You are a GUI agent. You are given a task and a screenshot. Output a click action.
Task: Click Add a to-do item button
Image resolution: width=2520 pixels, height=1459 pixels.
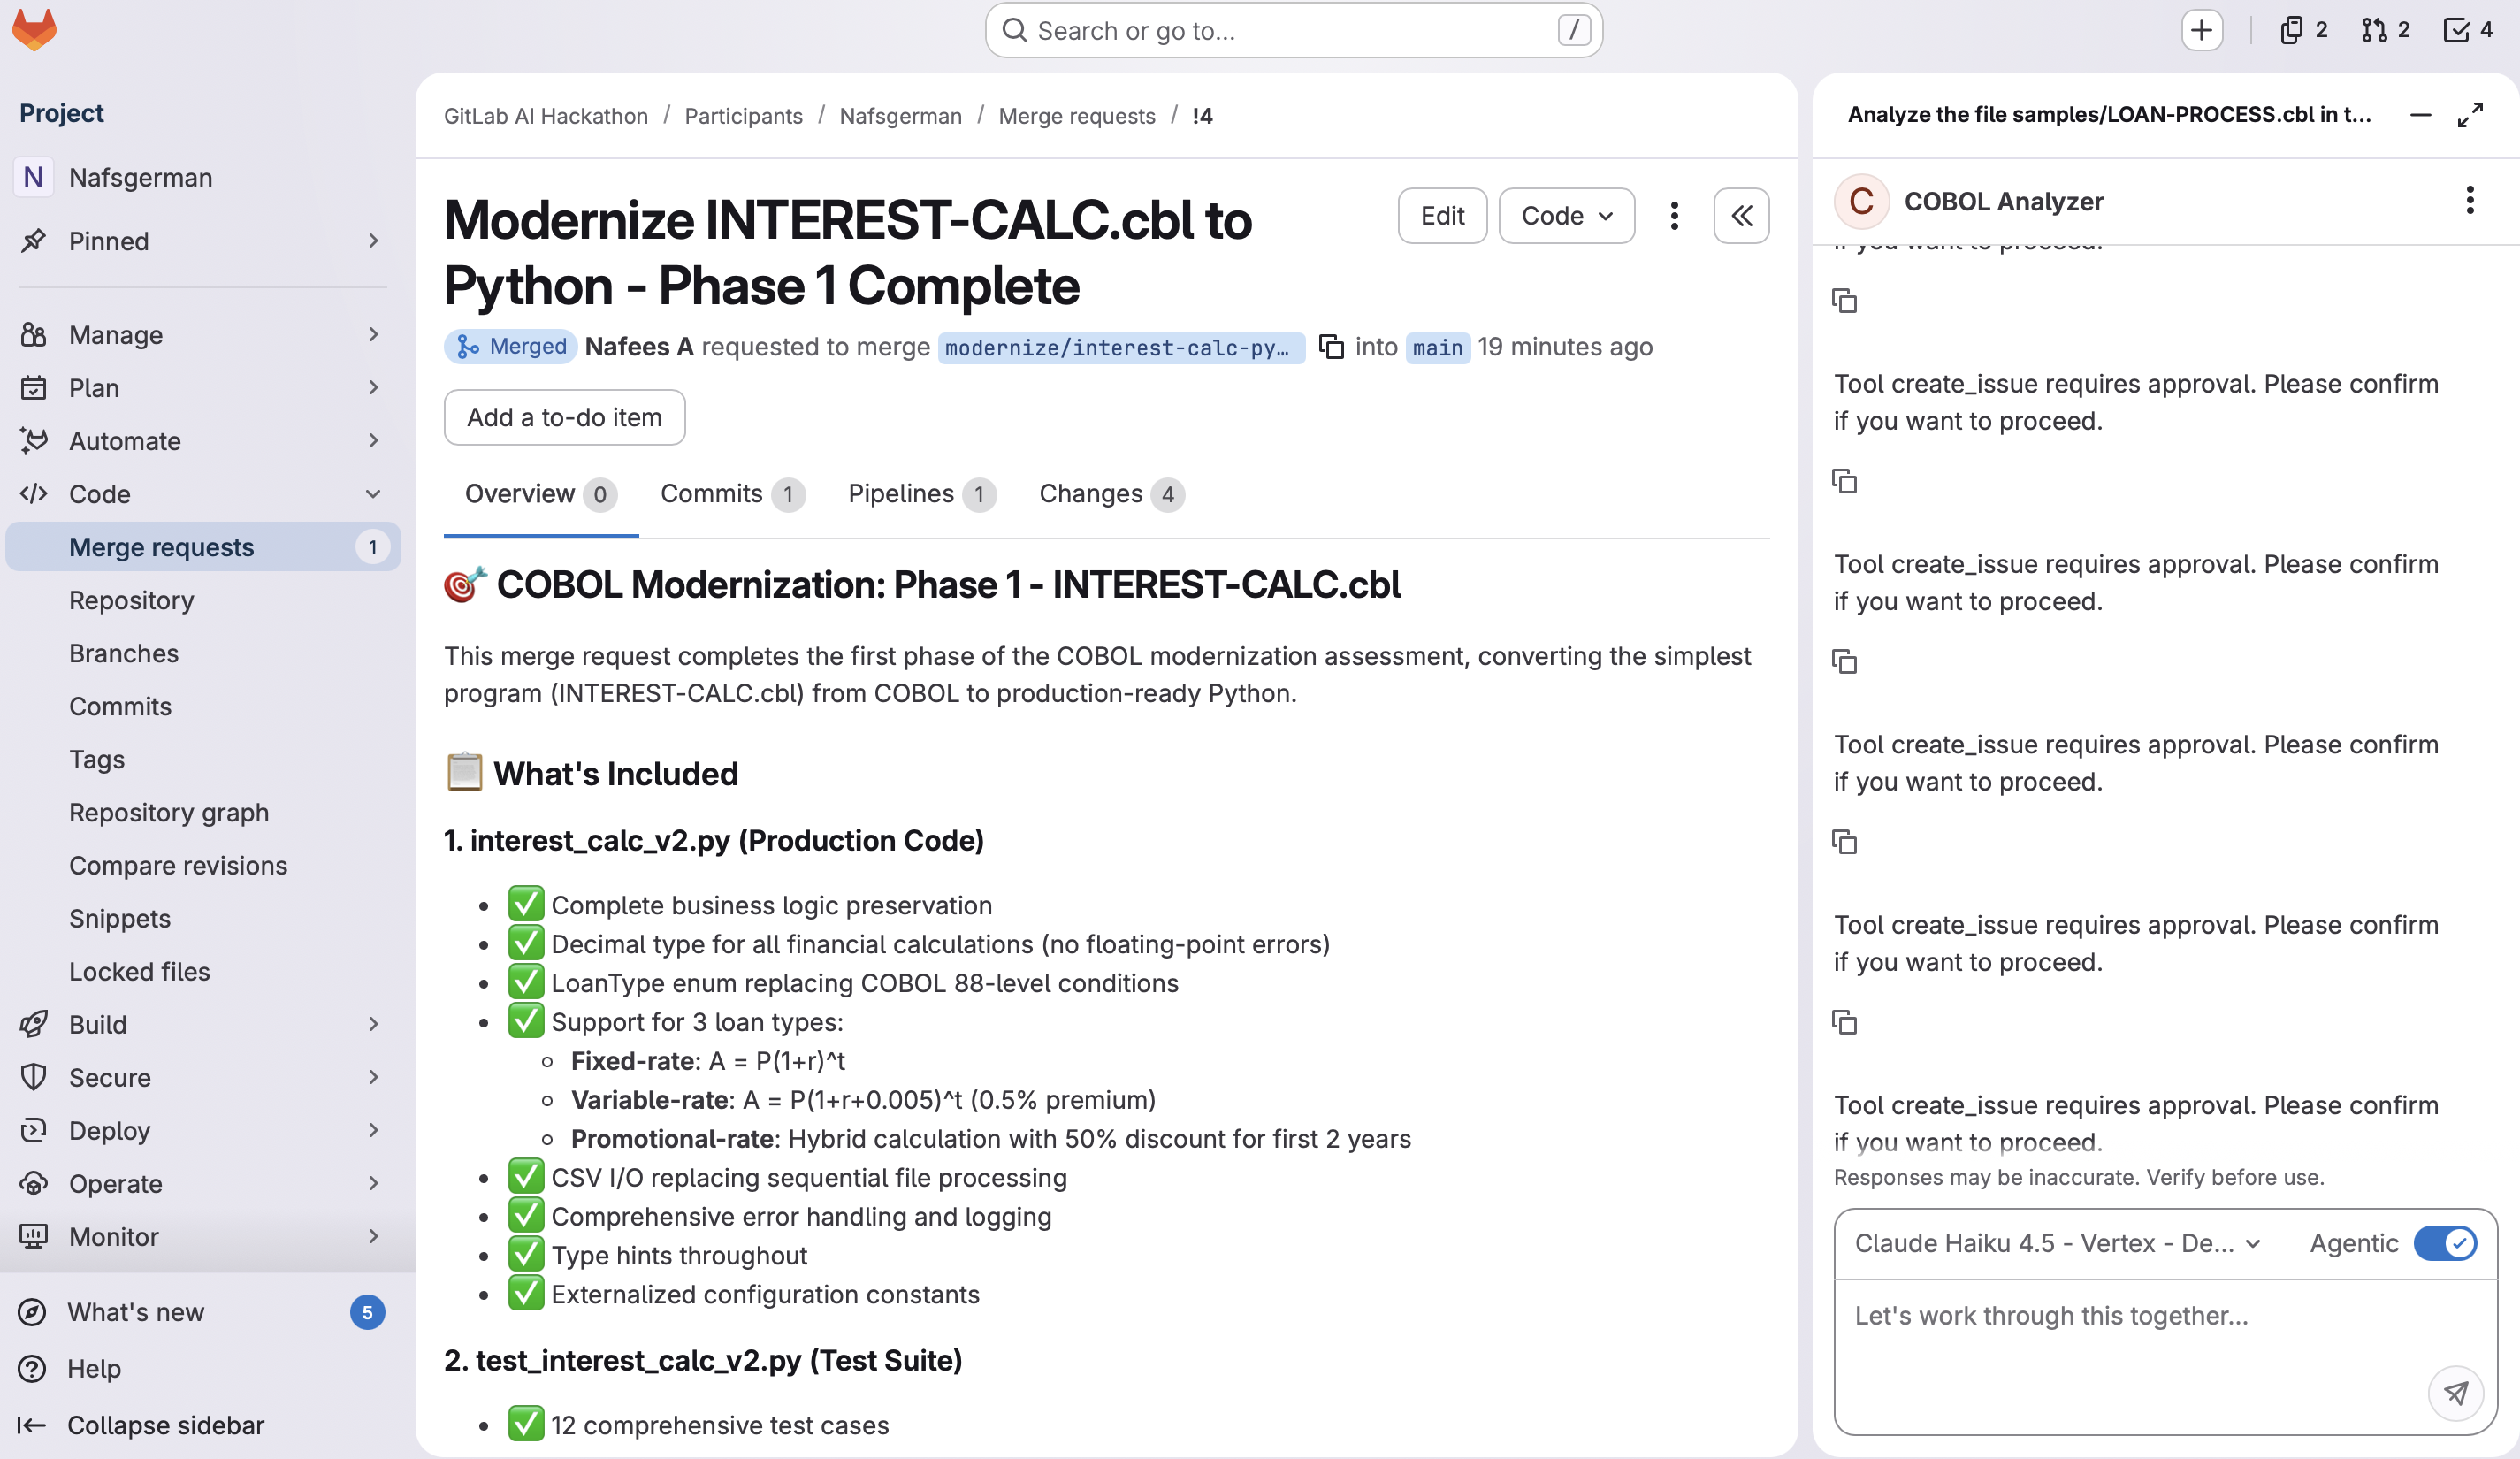[x=564, y=417]
